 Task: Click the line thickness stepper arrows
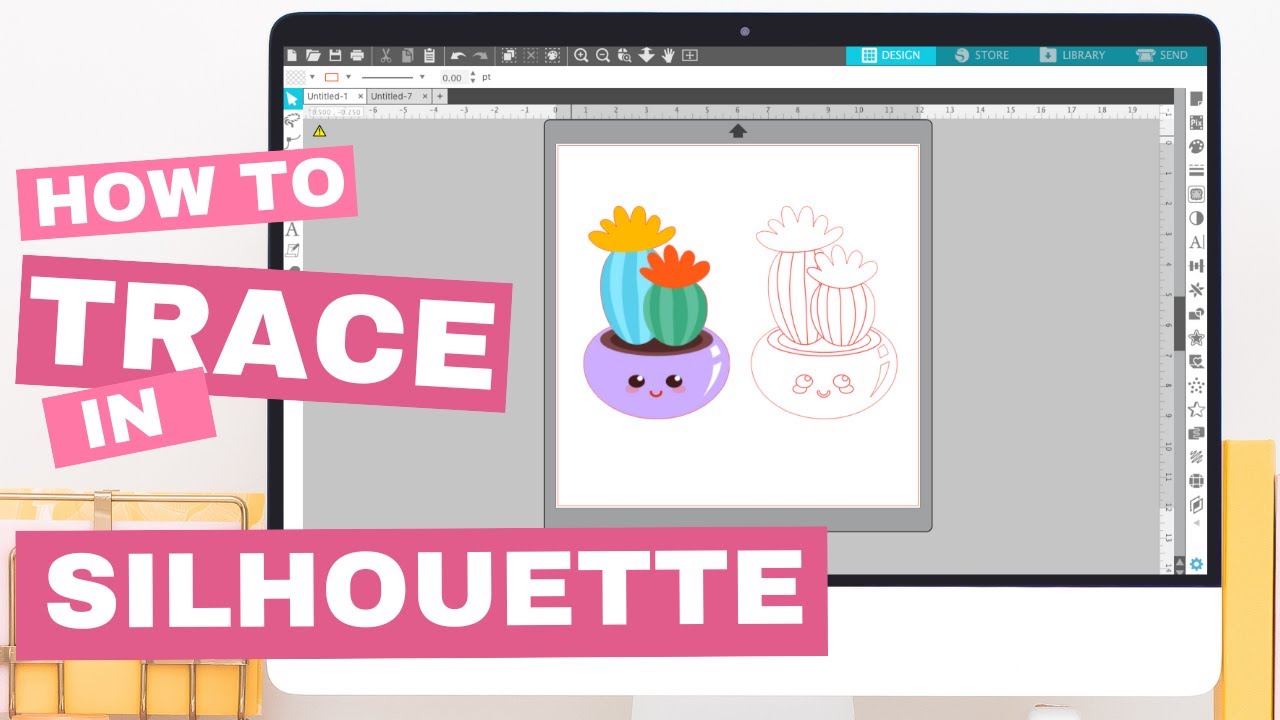(473, 77)
